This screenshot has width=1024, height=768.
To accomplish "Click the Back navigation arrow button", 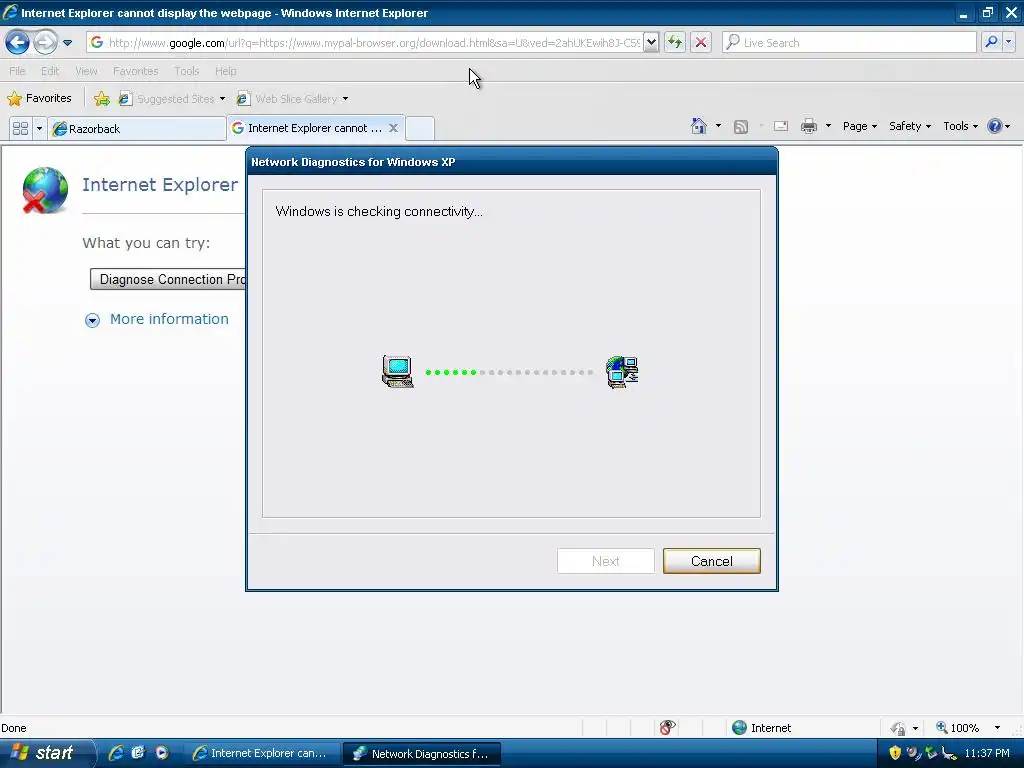I will point(17,42).
